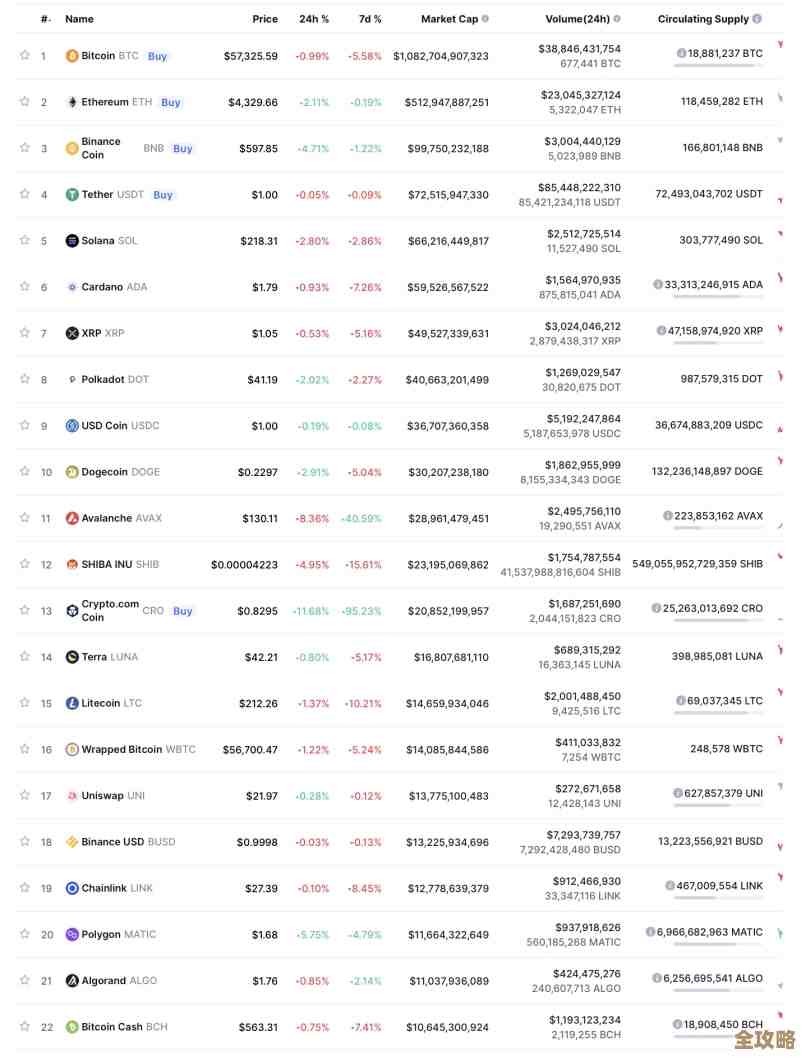
Task: Click the Buy button beside Crypto.com Coin
Action: pos(182,611)
